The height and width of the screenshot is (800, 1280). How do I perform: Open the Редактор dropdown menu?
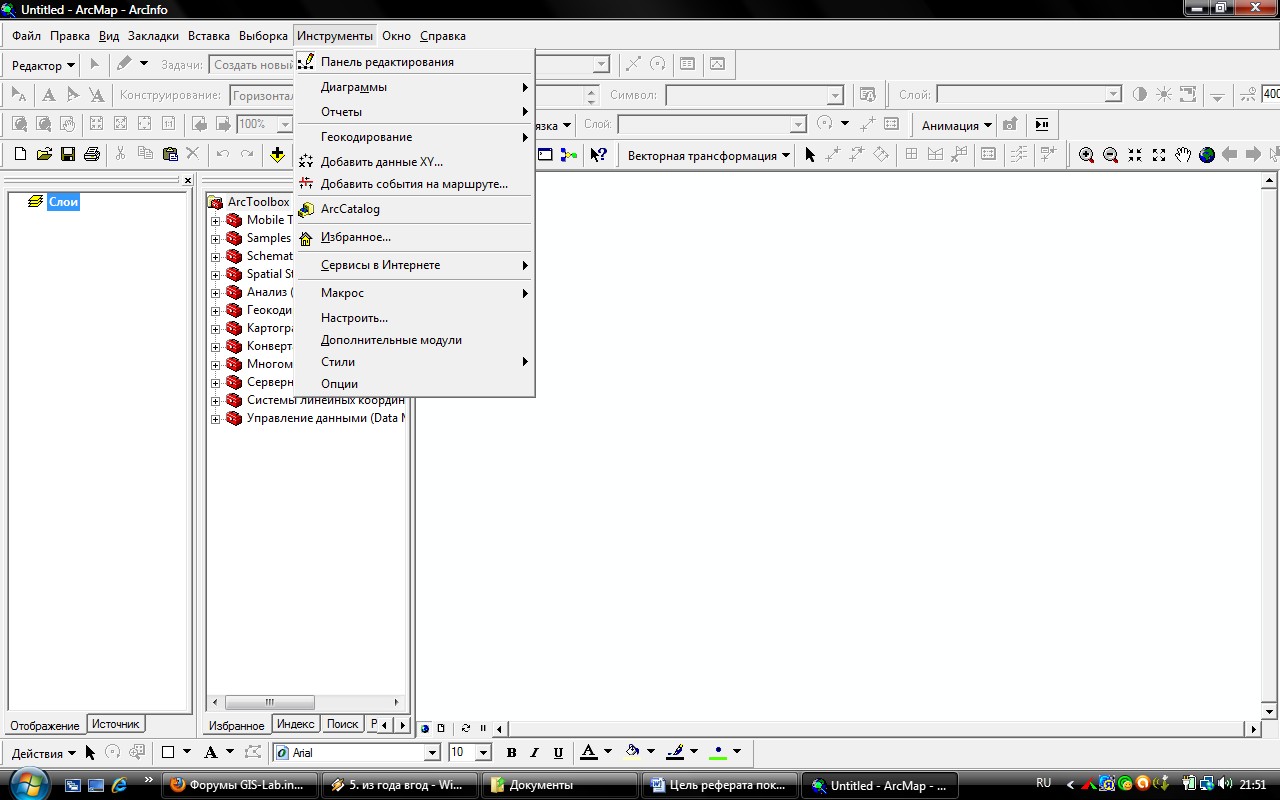43,65
